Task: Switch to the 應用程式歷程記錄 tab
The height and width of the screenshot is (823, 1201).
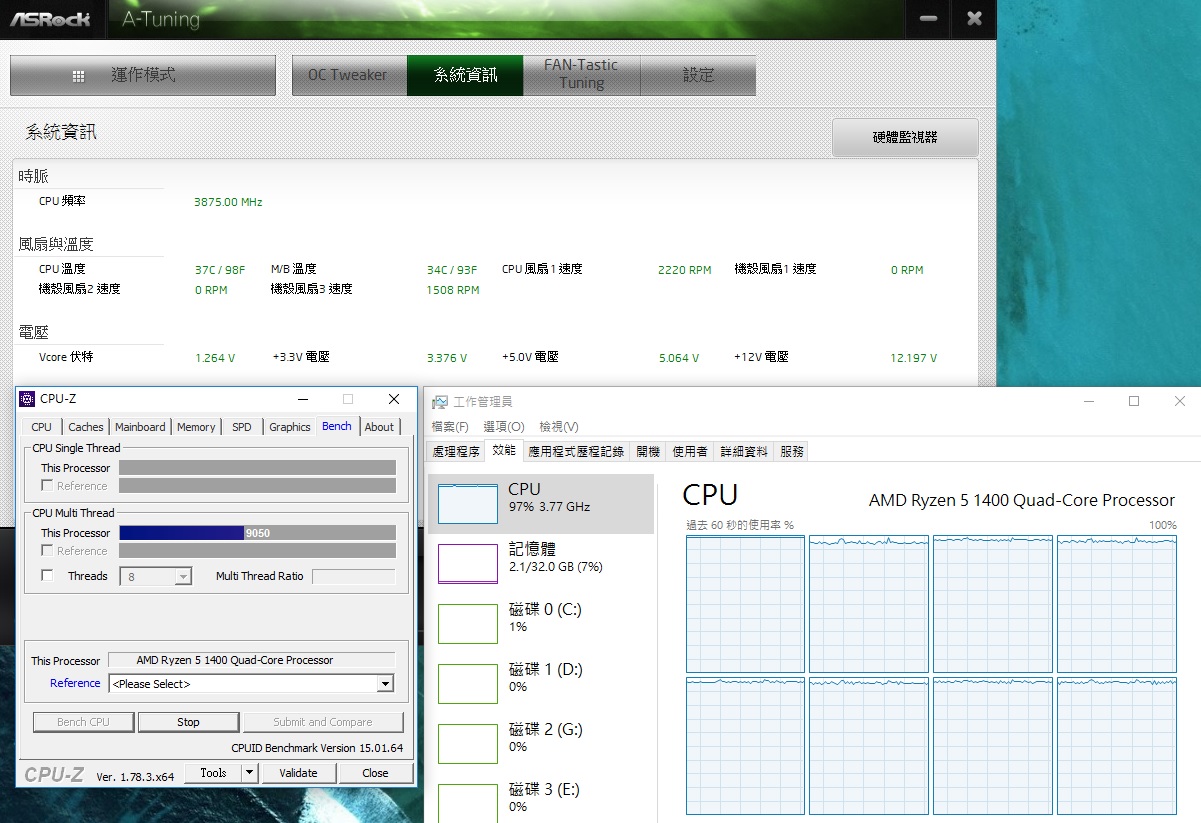Action: 576,452
